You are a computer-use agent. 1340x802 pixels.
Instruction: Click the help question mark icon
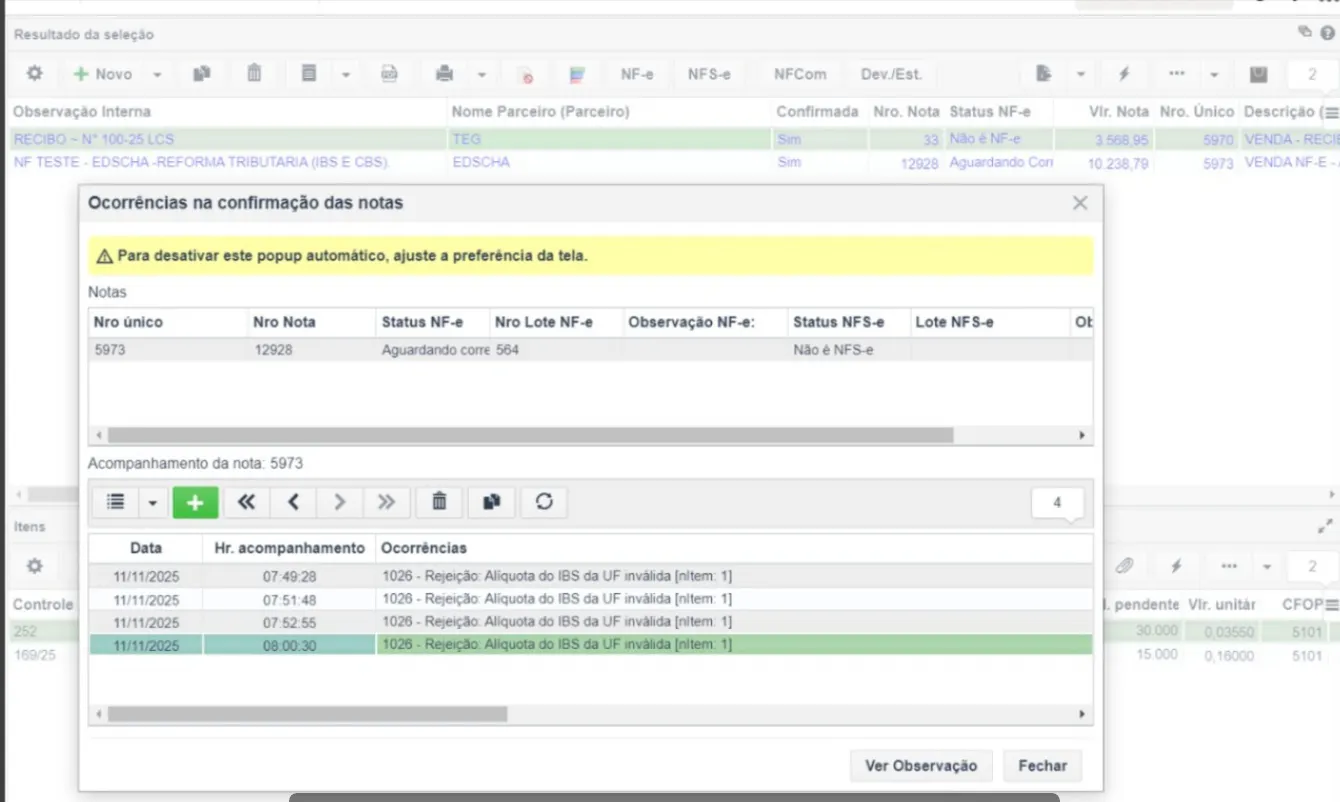pyautogui.click(x=1328, y=32)
